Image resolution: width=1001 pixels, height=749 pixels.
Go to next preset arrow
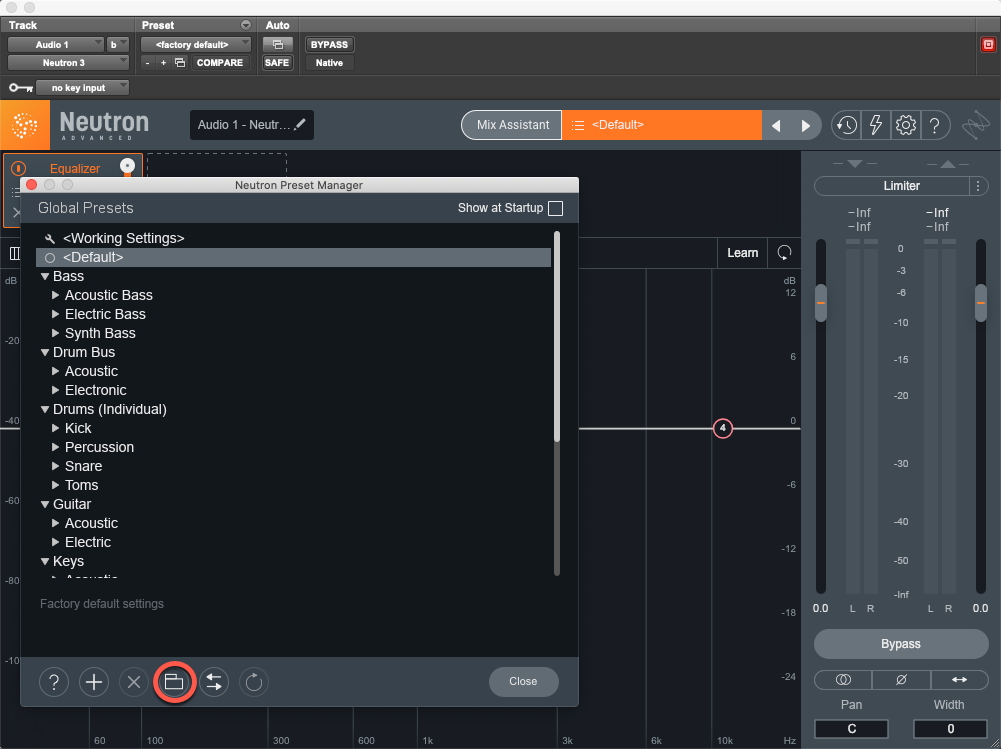point(806,126)
